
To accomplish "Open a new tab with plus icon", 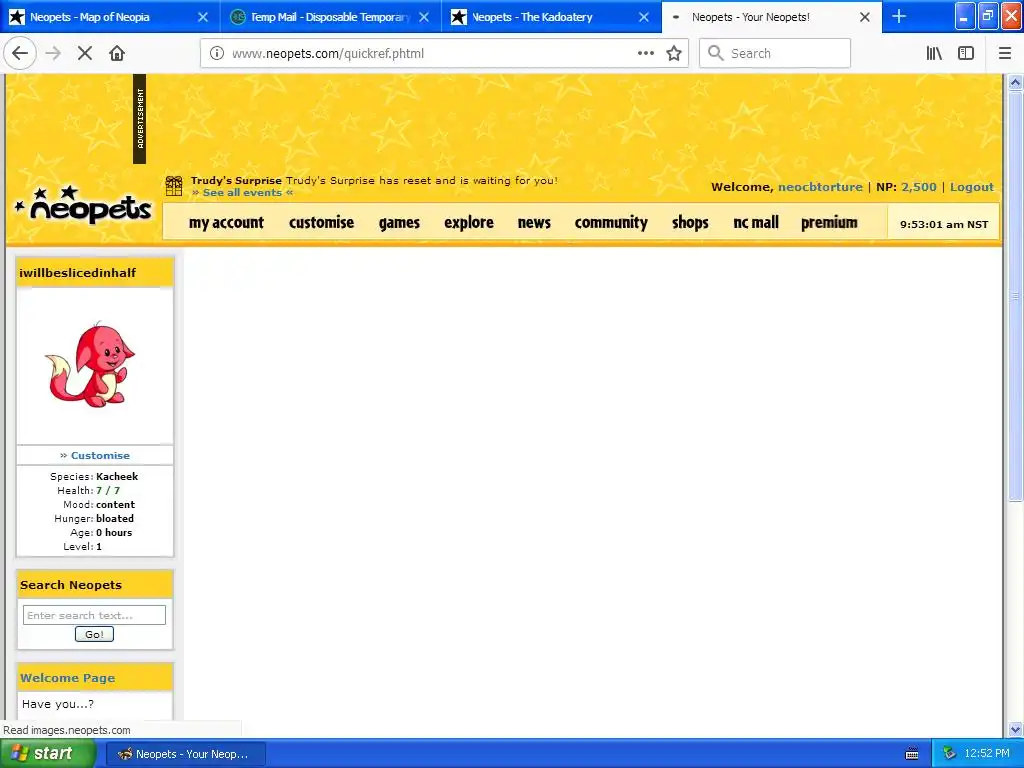I will 899,16.
